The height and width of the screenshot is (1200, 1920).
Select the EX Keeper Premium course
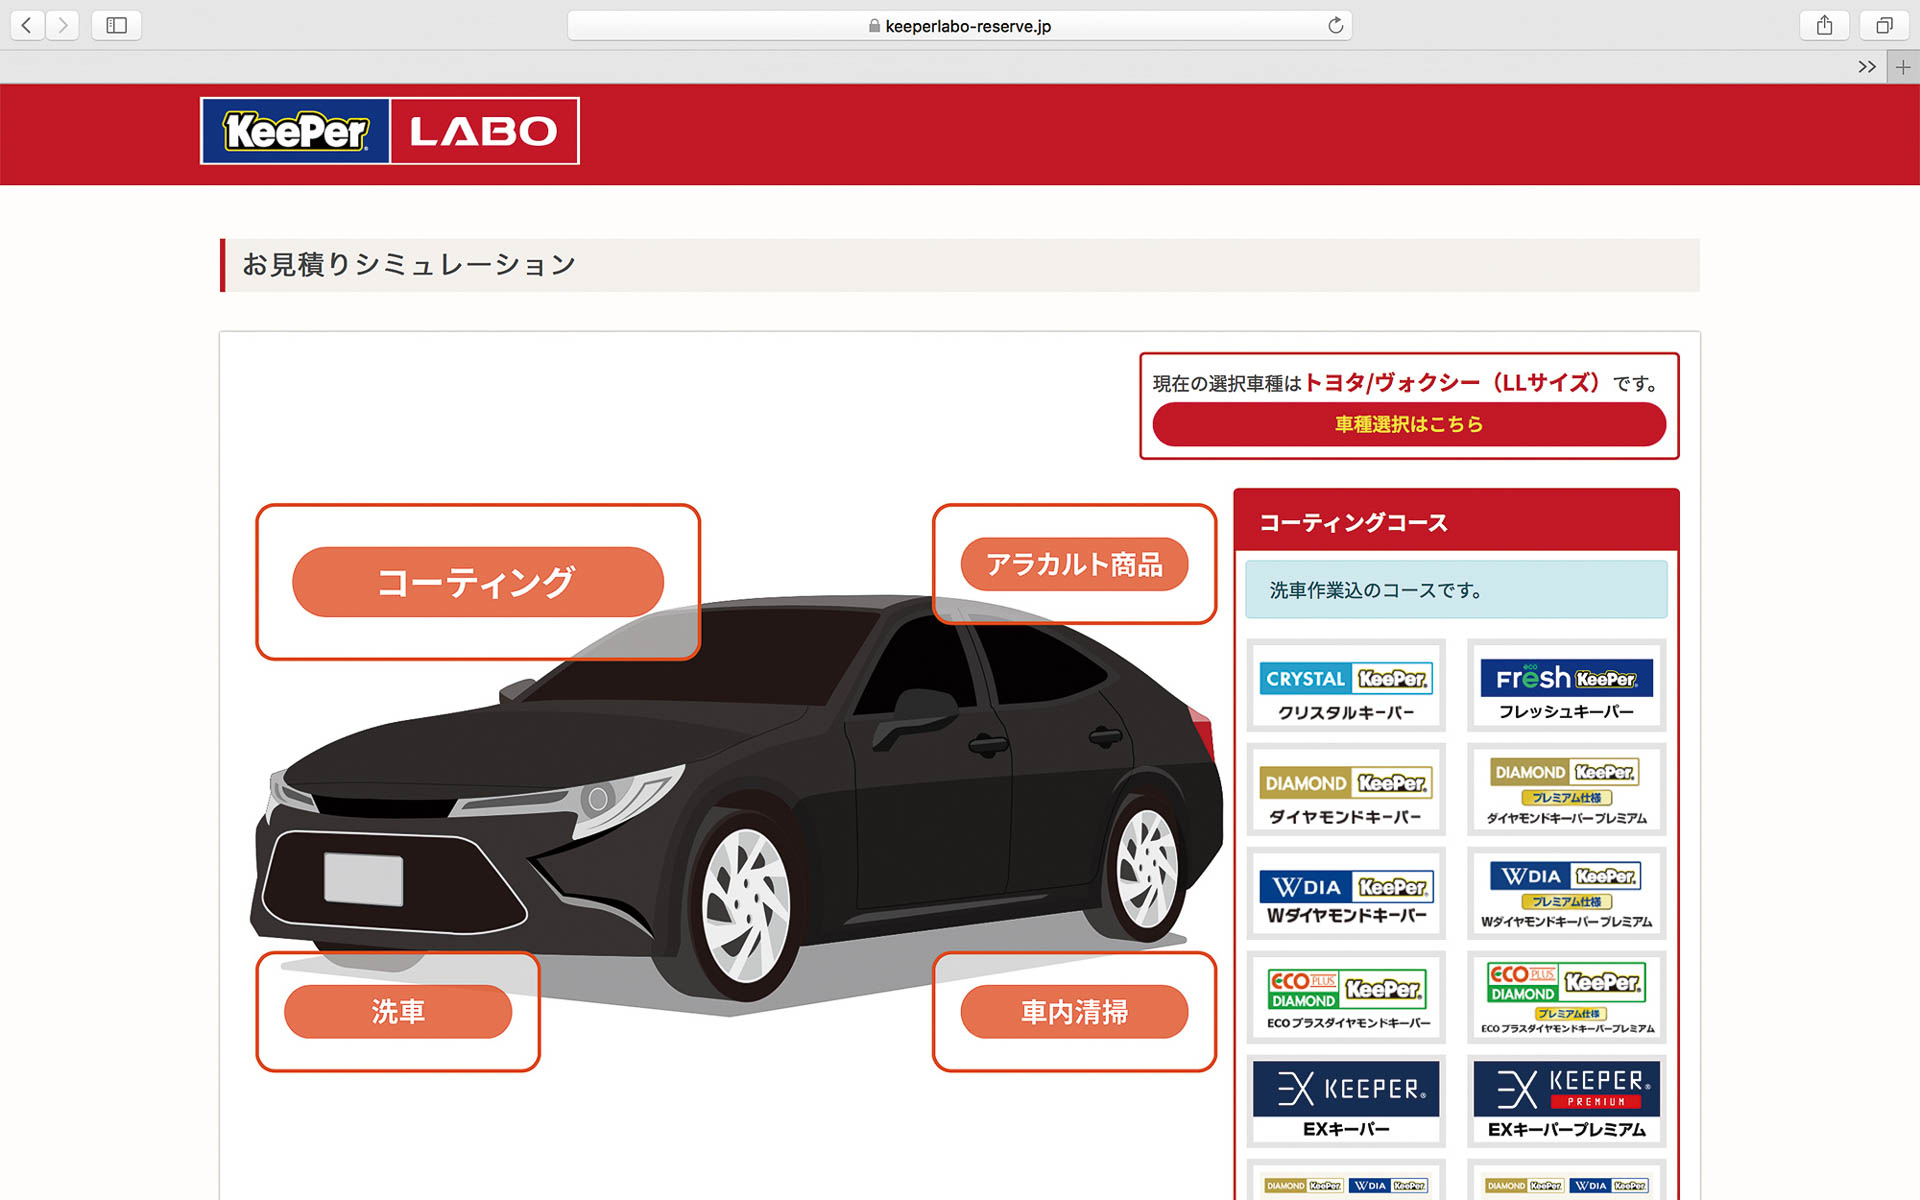(1566, 1100)
